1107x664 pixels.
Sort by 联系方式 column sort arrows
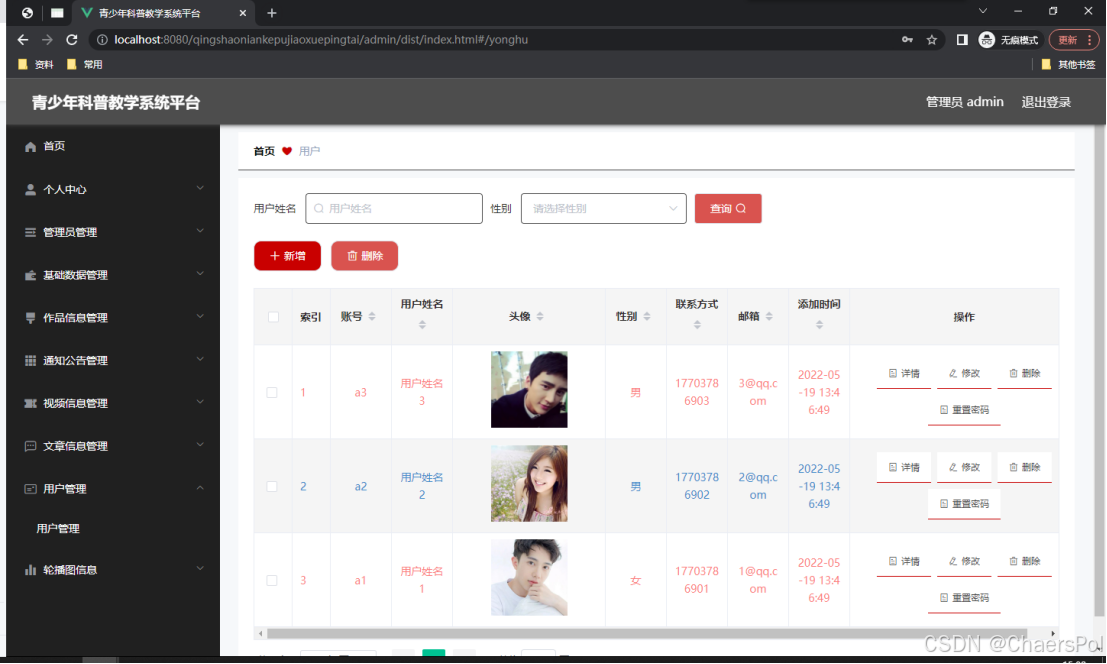[697, 325]
